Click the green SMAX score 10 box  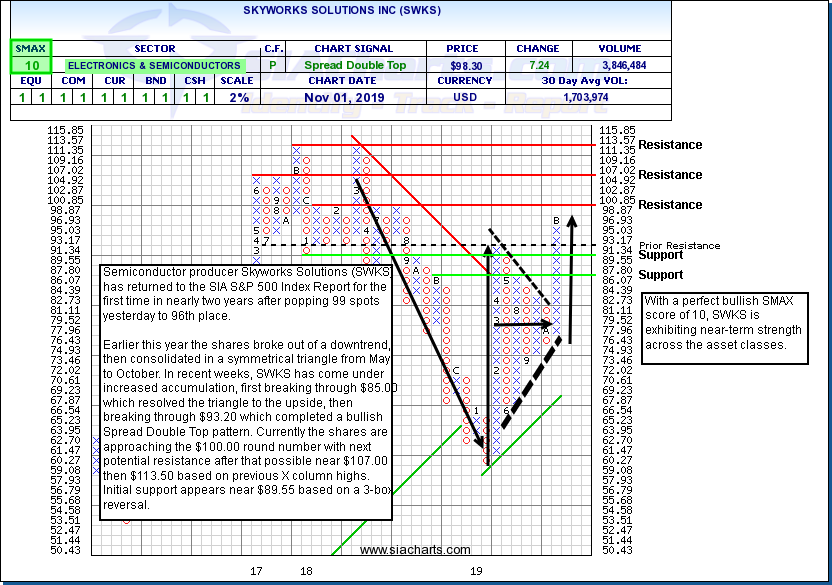tap(28, 65)
